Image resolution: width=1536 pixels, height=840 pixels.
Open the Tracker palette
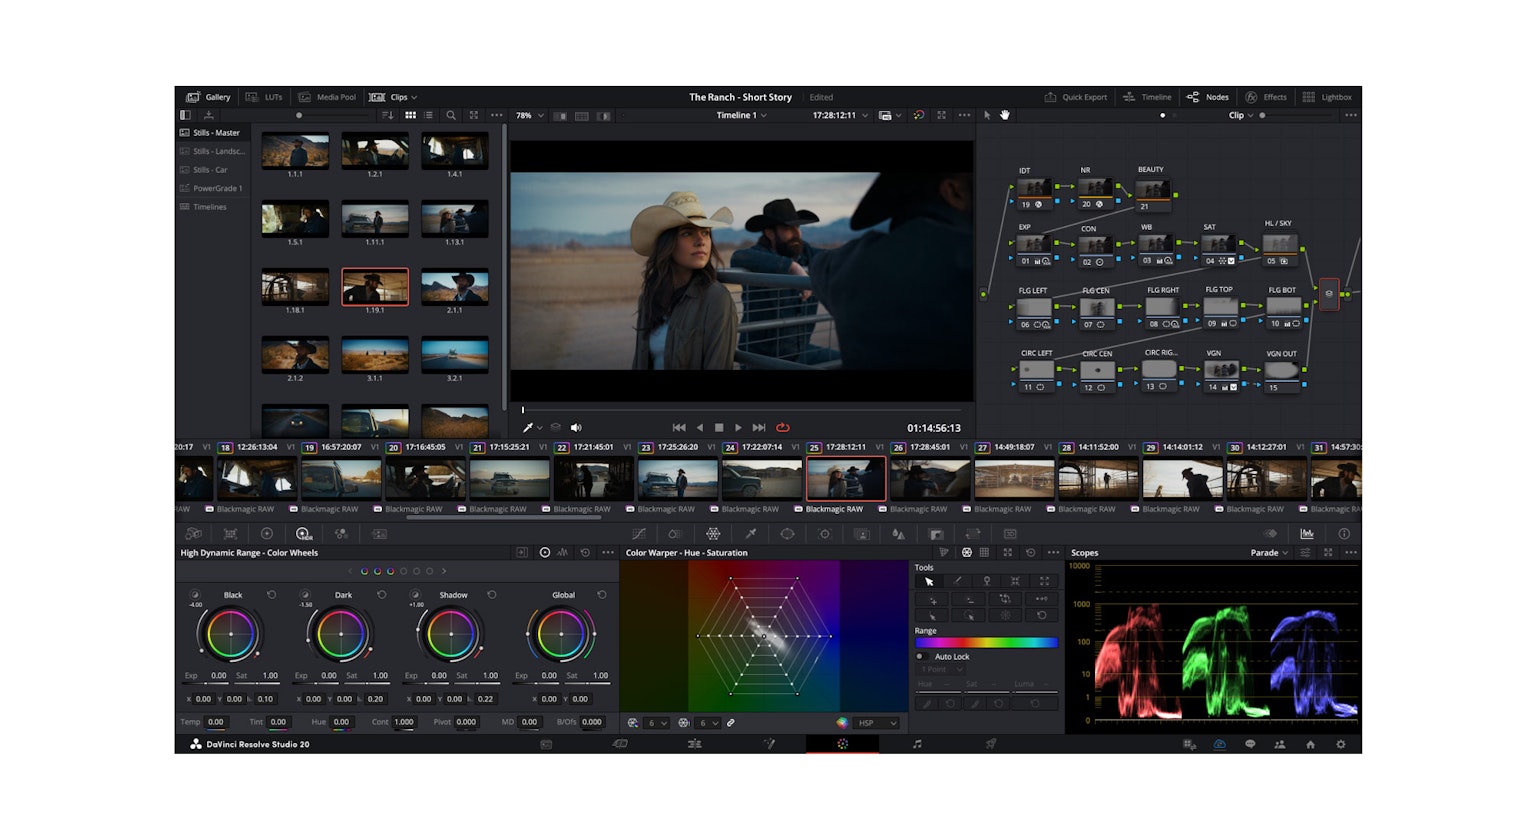coord(824,533)
